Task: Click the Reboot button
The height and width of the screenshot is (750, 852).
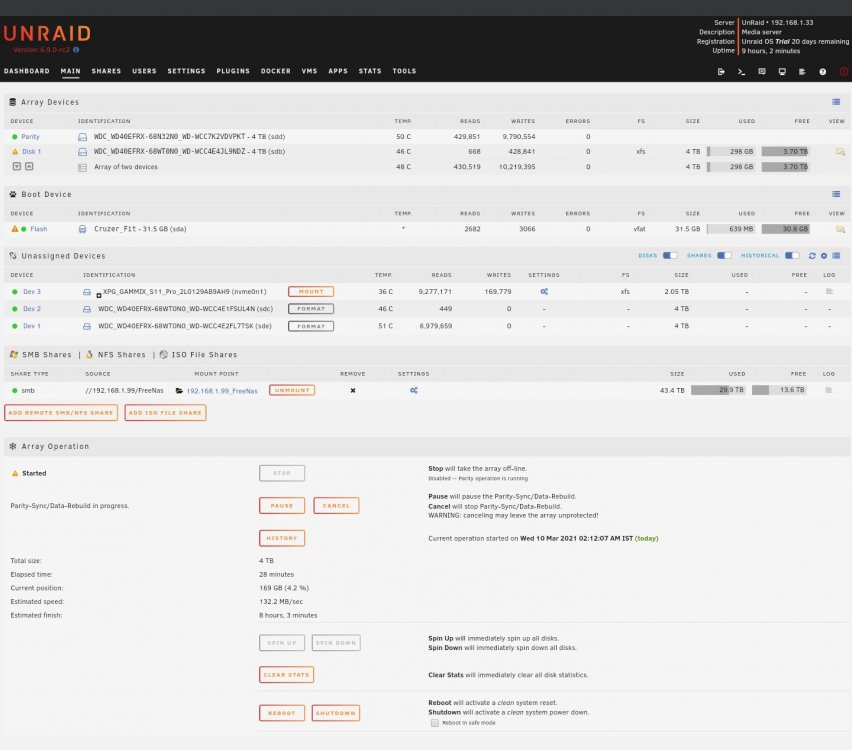Action: click(282, 713)
